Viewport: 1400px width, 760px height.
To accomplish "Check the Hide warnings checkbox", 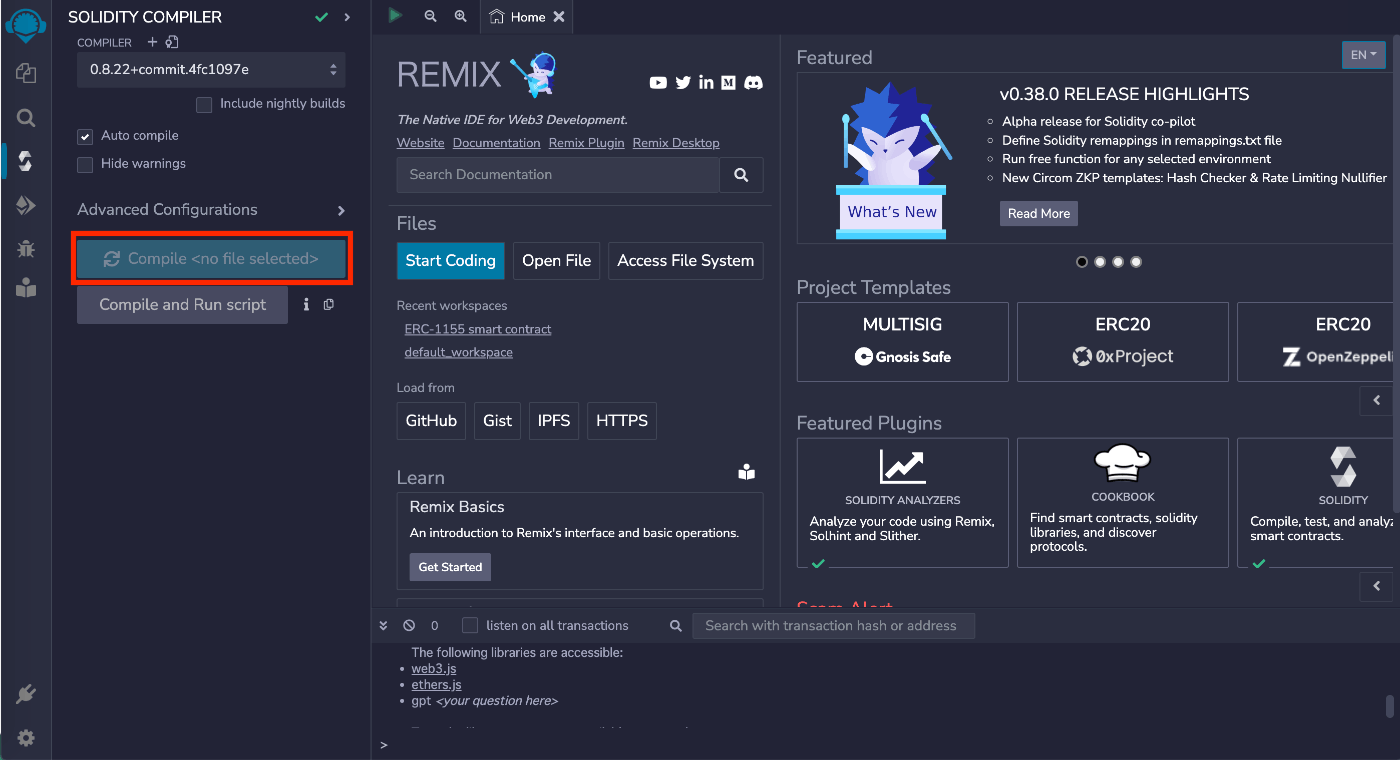I will tap(85, 164).
